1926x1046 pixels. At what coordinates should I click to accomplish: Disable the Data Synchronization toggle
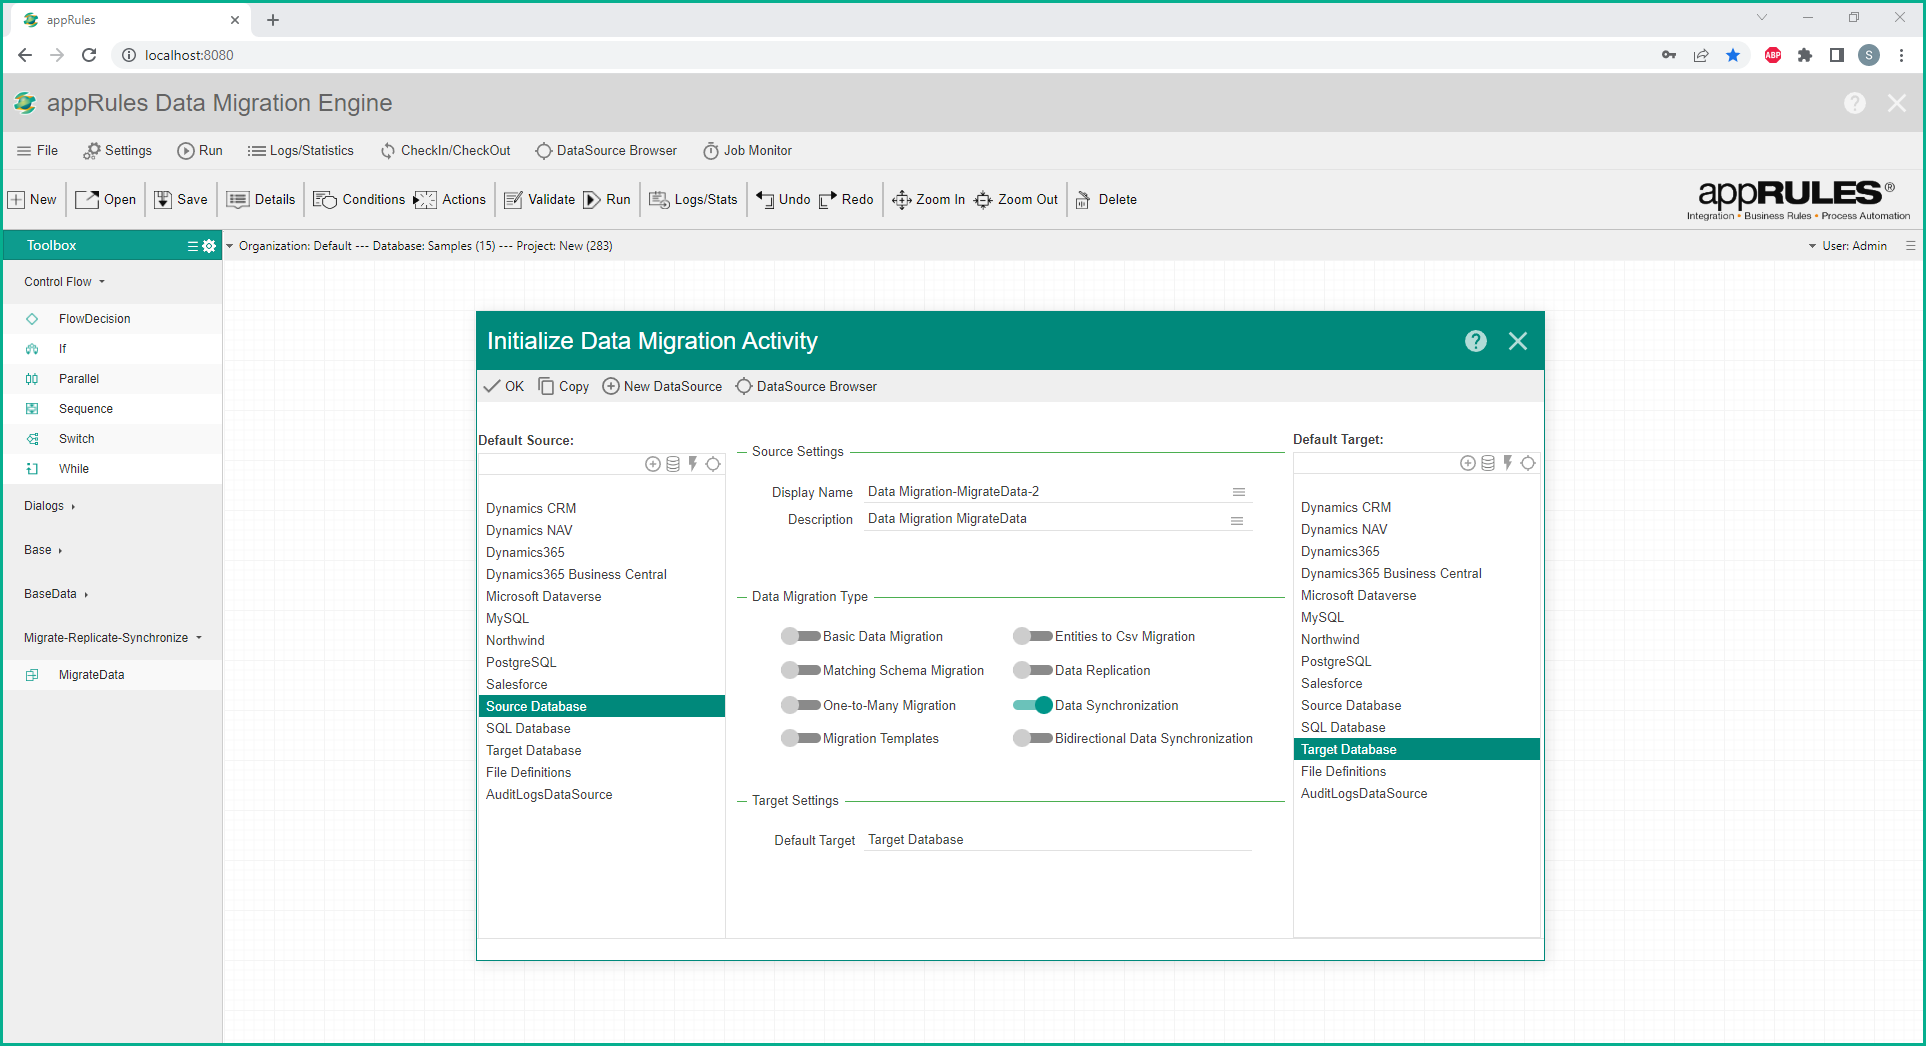point(1033,705)
